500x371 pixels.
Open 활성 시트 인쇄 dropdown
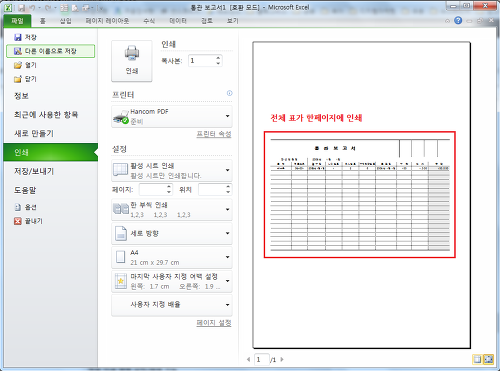point(172,170)
